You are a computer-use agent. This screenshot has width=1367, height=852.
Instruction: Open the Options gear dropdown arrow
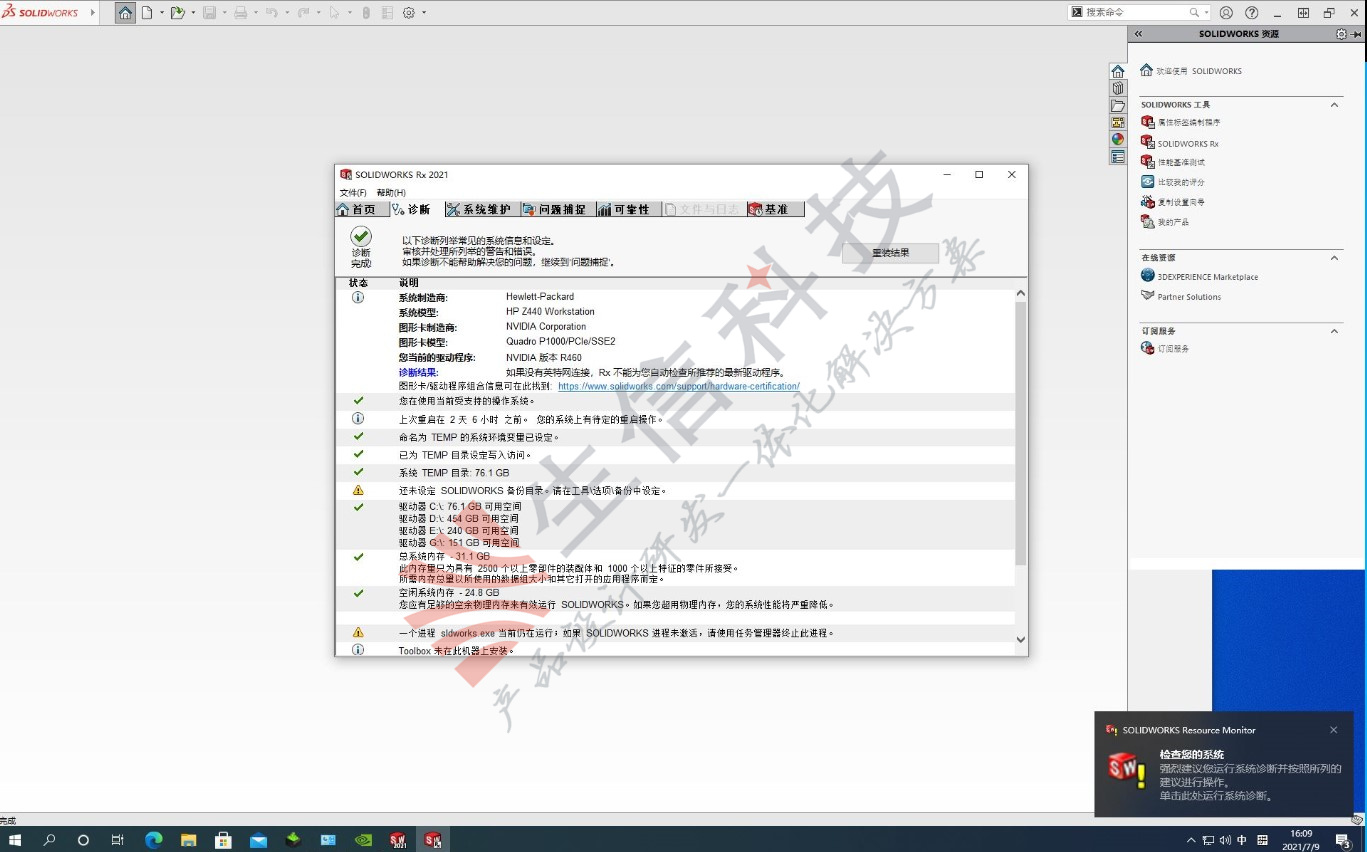(424, 13)
